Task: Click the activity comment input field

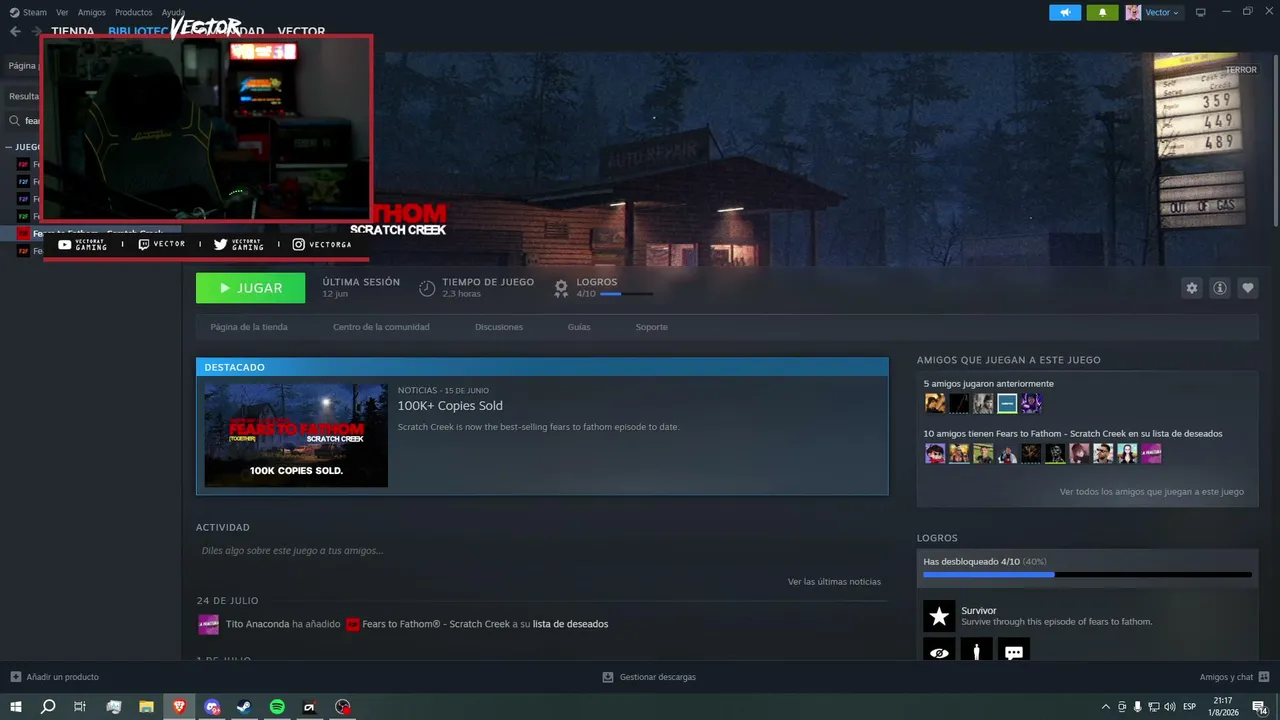Action: click(x=542, y=550)
